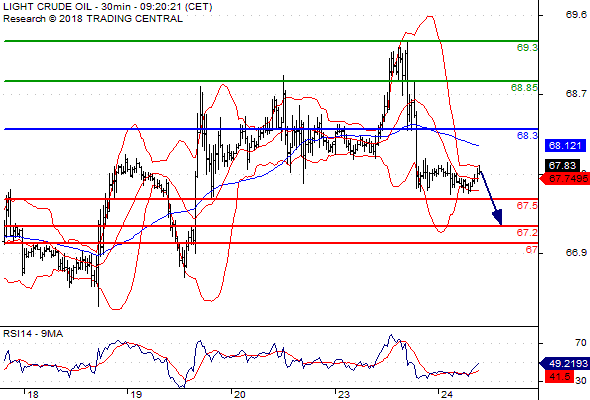590x400 pixels.
Task: Click the blue downward arrow head
Action: [498, 217]
